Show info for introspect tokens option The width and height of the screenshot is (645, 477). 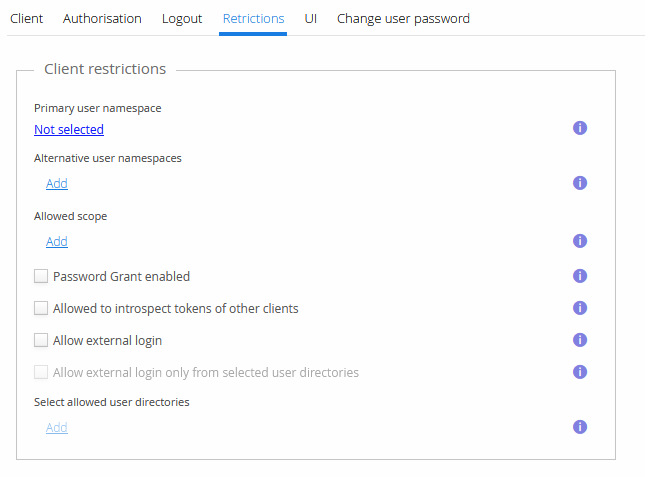coord(579,308)
